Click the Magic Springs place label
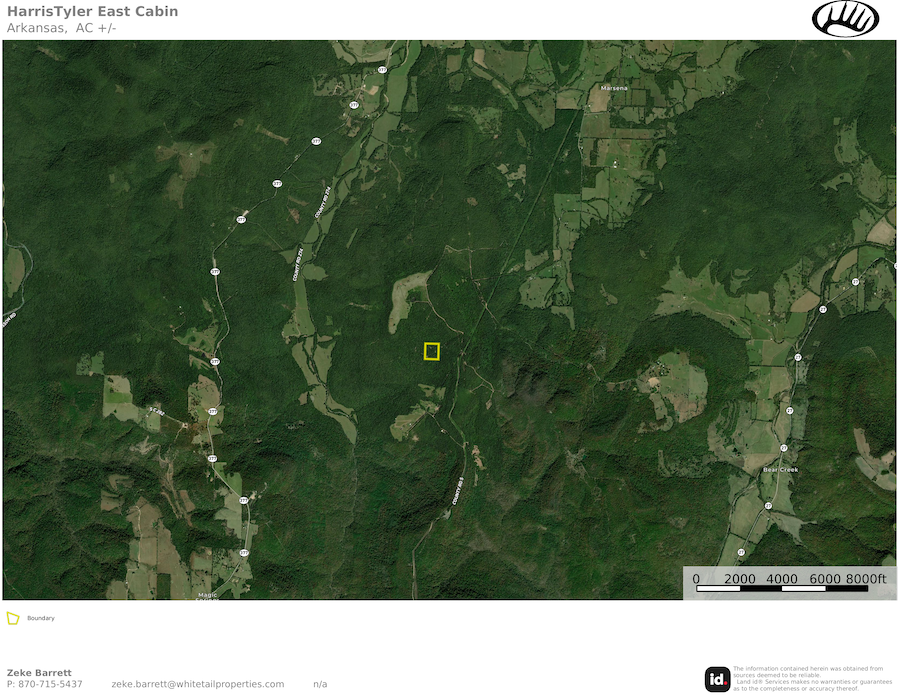The width and height of the screenshot is (900, 696). (x=207, y=597)
